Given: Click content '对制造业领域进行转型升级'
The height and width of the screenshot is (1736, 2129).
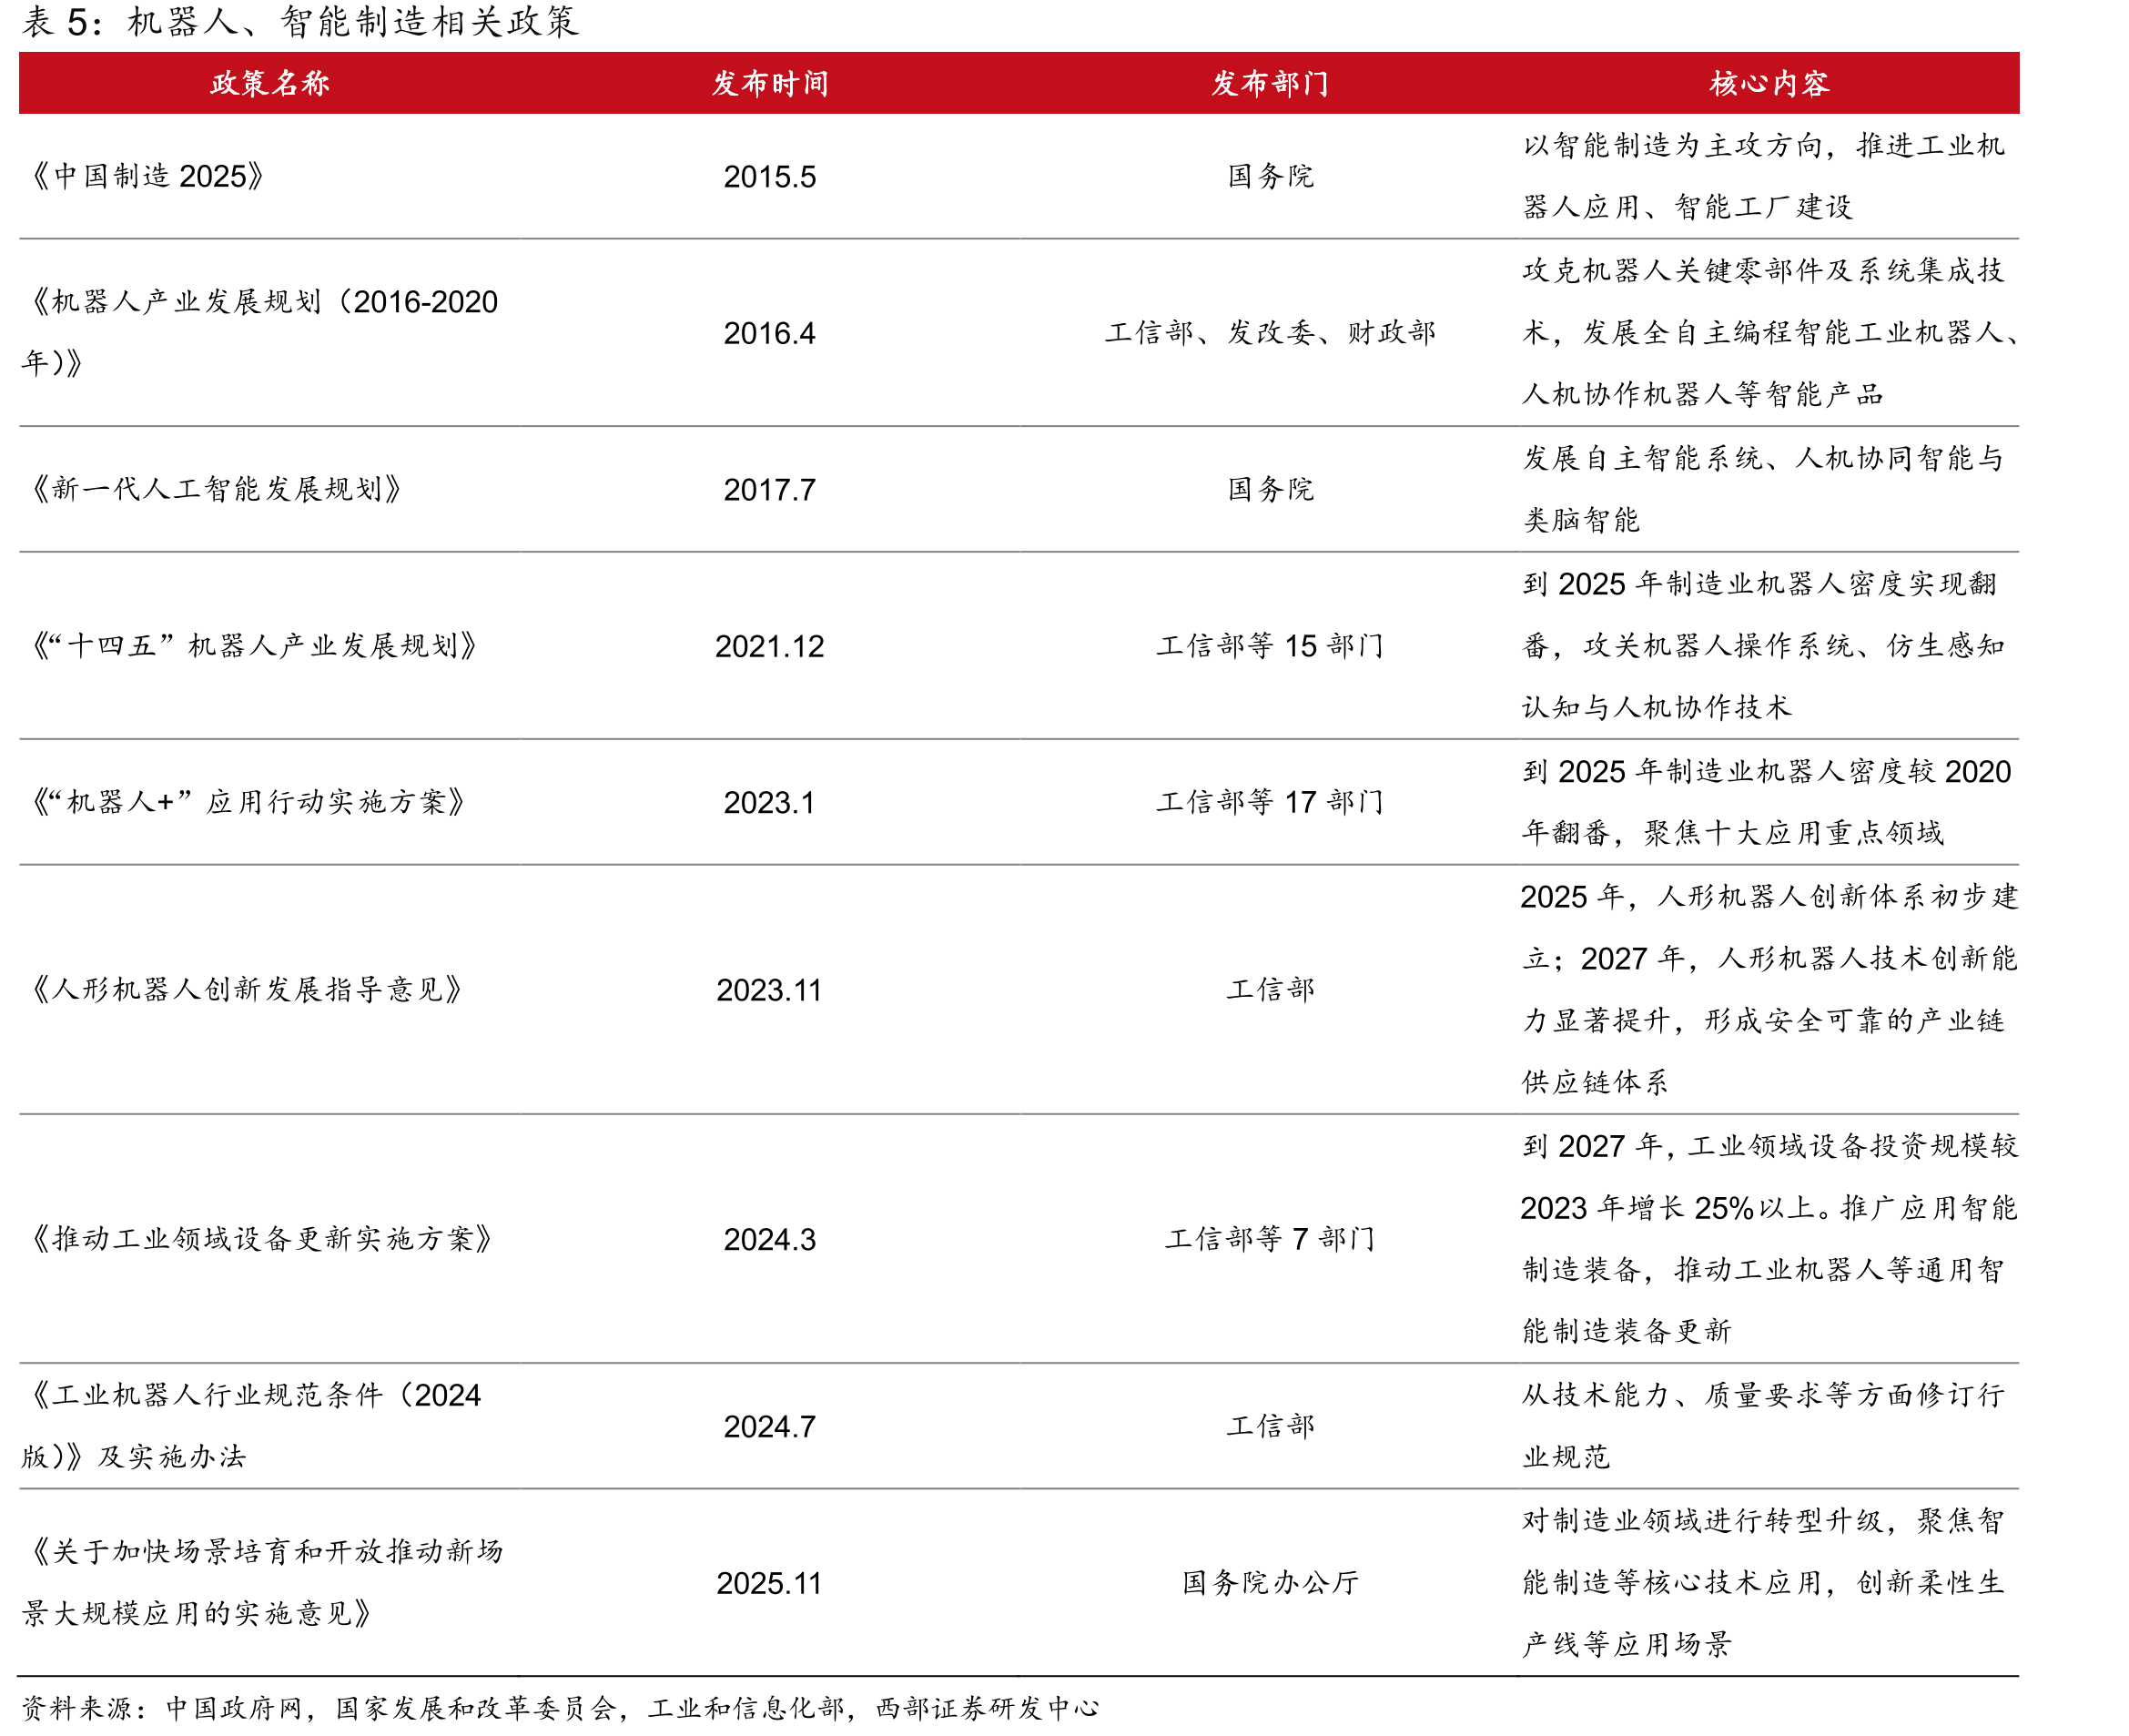Looking at the screenshot, I should click(x=1703, y=1521).
